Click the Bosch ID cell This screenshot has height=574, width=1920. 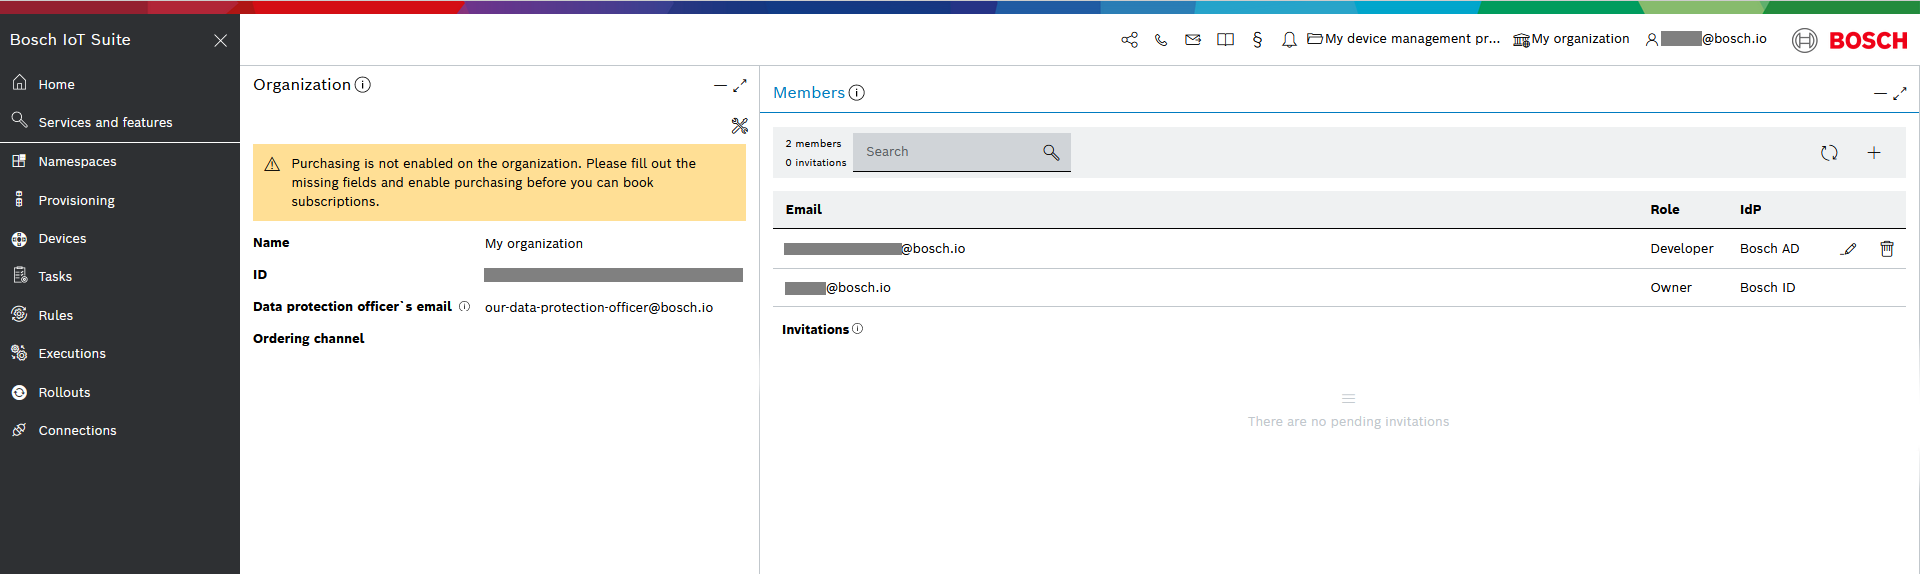(1767, 287)
